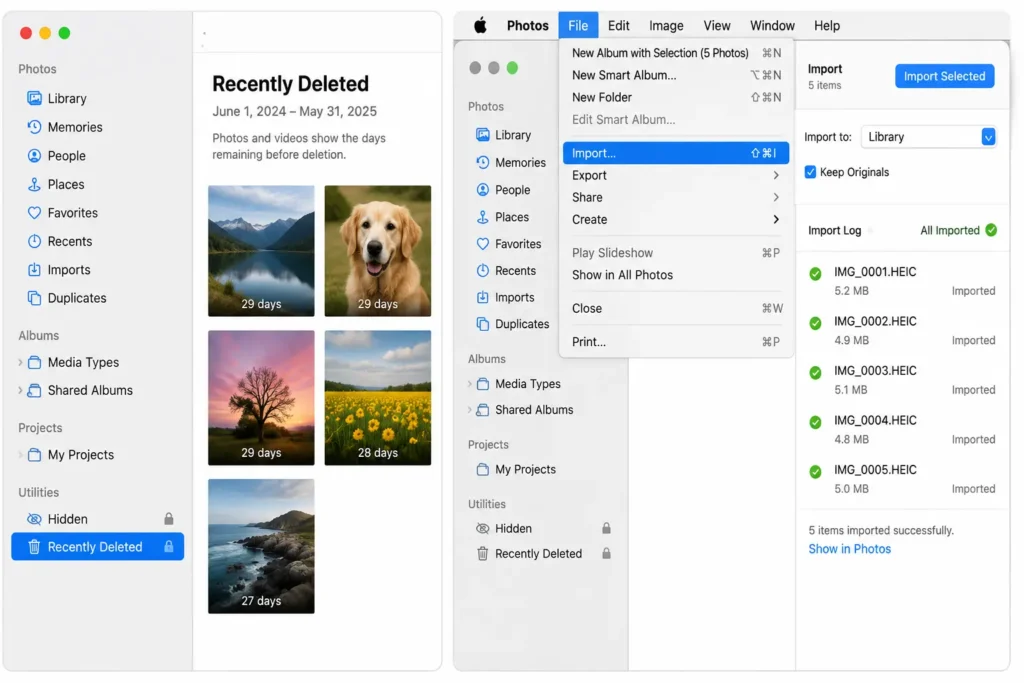The width and height of the screenshot is (1024, 683).
Task: Click the Photos app menu
Action: point(528,25)
